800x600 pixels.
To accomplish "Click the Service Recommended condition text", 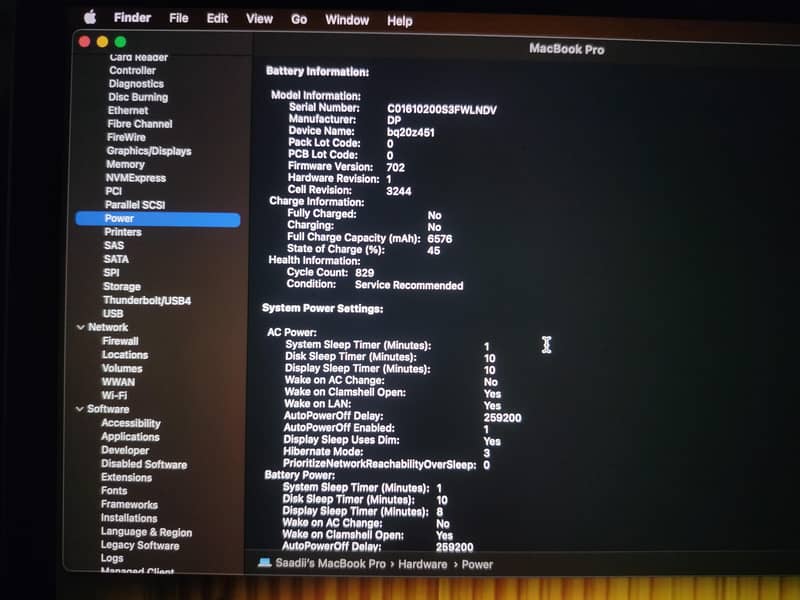I will (409, 286).
